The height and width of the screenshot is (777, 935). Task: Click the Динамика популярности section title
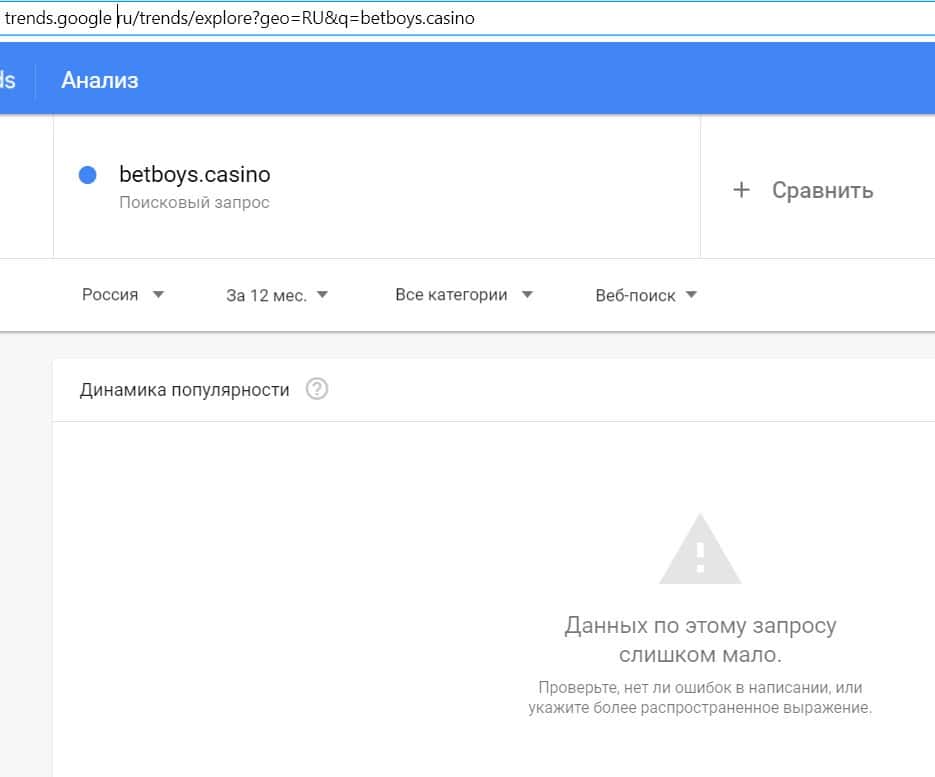(x=185, y=390)
